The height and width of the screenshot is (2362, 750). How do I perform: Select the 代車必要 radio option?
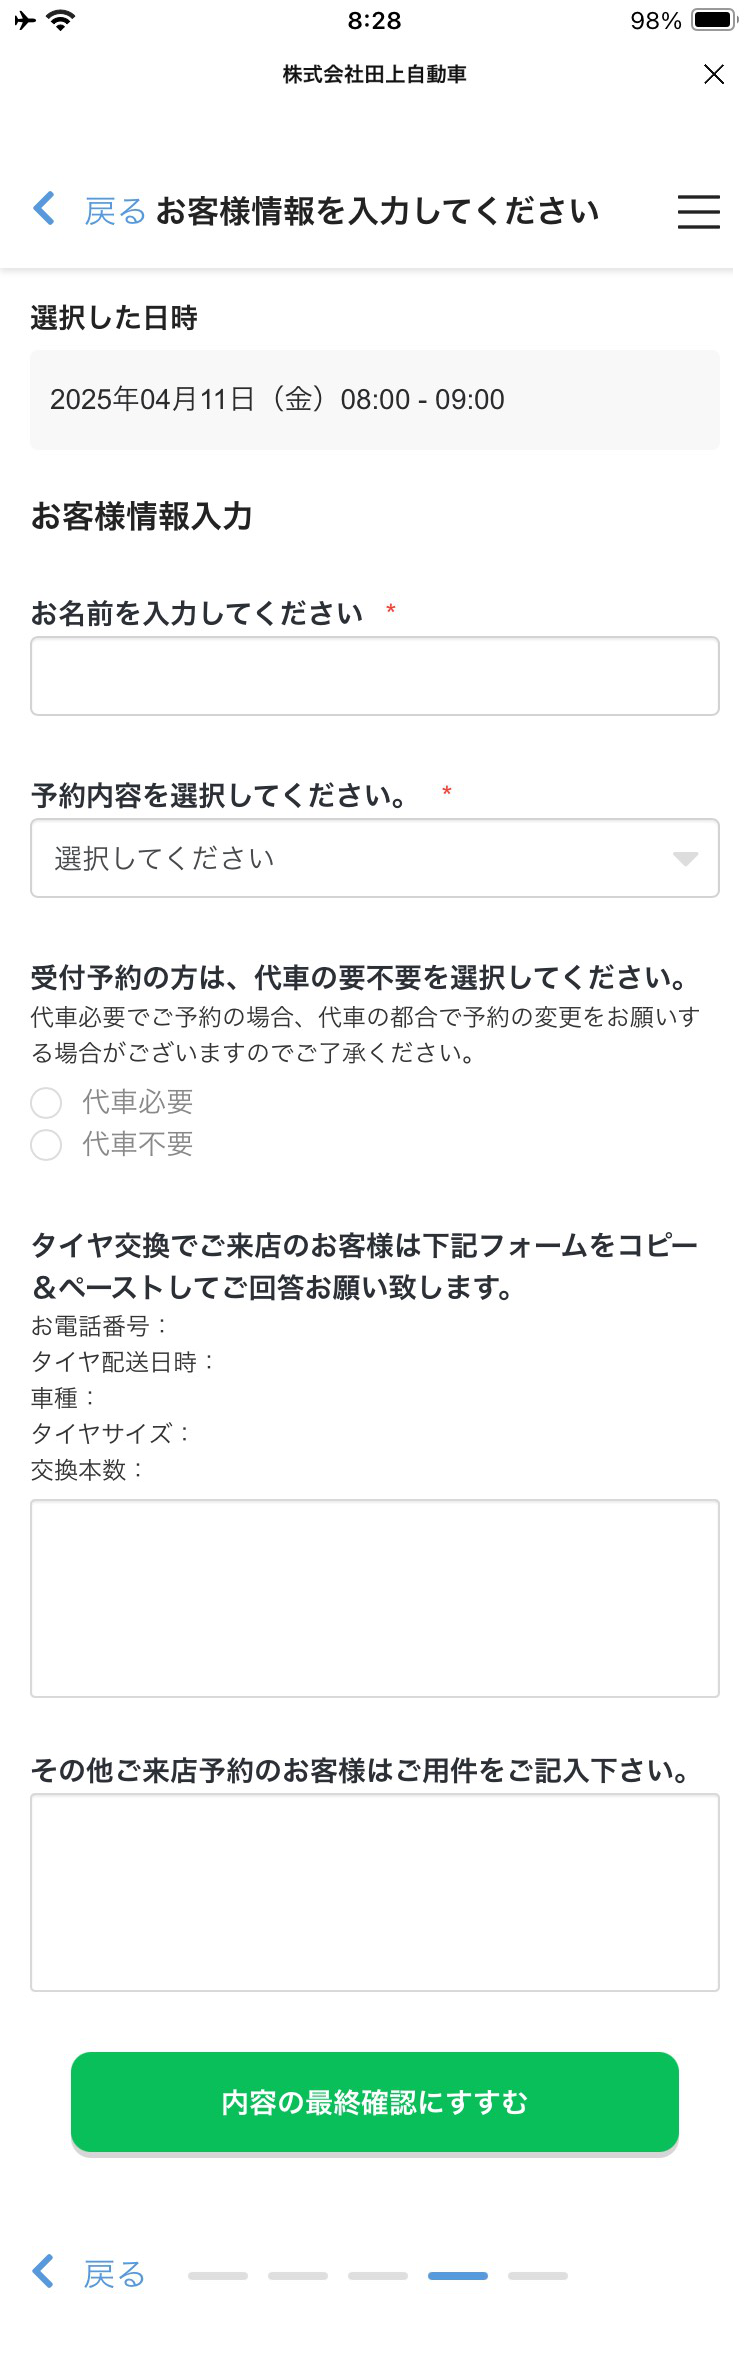tap(46, 1102)
